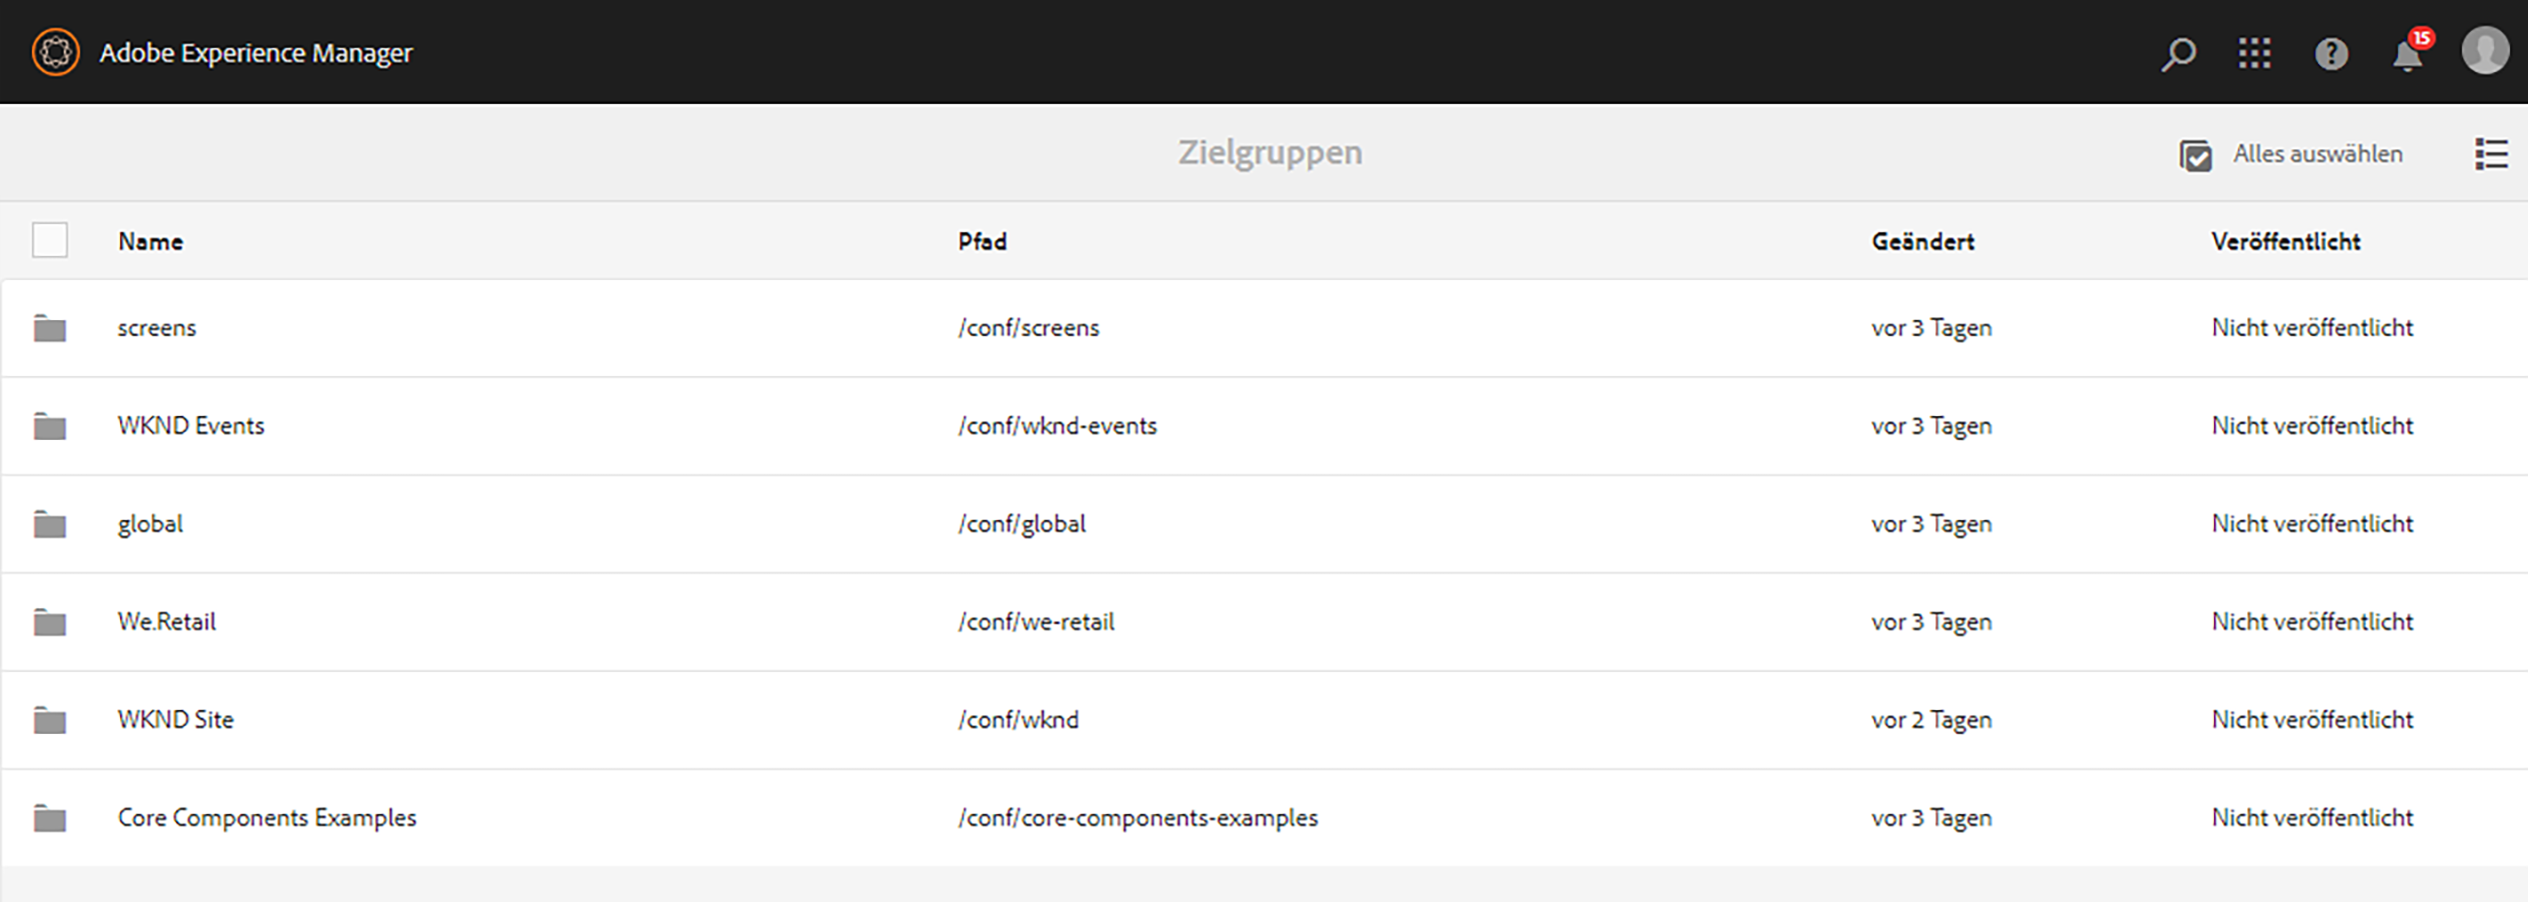The width and height of the screenshot is (2528, 902).
Task: Sort by the Veröffentlicht column header
Action: pyautogui.click(x=2286, y=241)
